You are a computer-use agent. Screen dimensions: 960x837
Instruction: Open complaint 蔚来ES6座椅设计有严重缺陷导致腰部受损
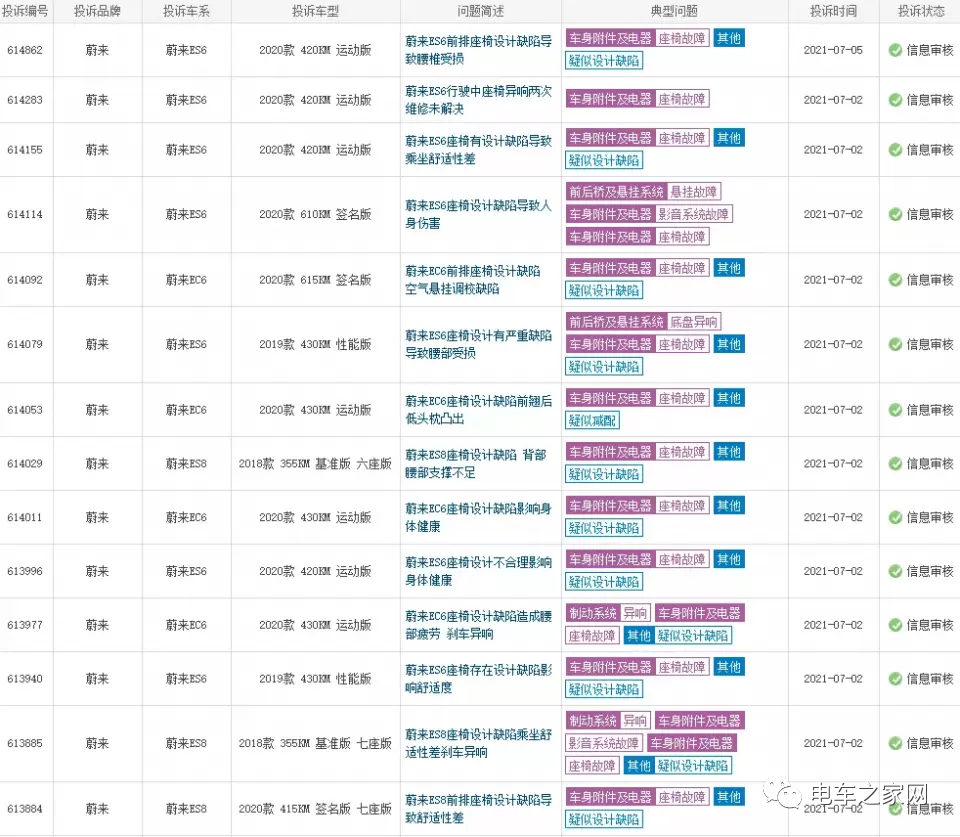tap(478, 344)
